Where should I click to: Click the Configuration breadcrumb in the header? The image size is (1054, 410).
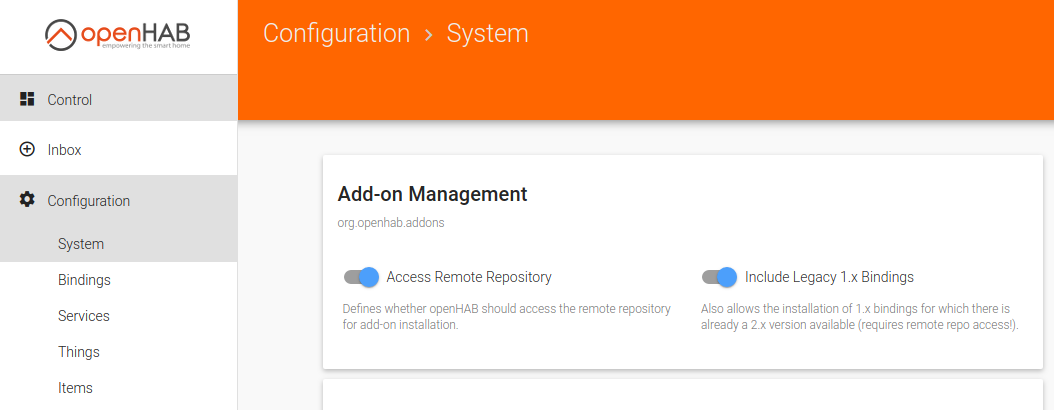point(336,34)
